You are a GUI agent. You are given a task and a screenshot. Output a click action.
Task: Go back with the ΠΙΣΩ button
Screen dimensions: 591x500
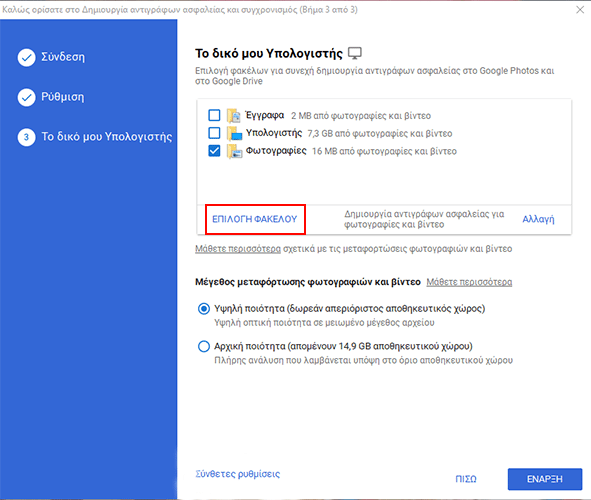466,479
